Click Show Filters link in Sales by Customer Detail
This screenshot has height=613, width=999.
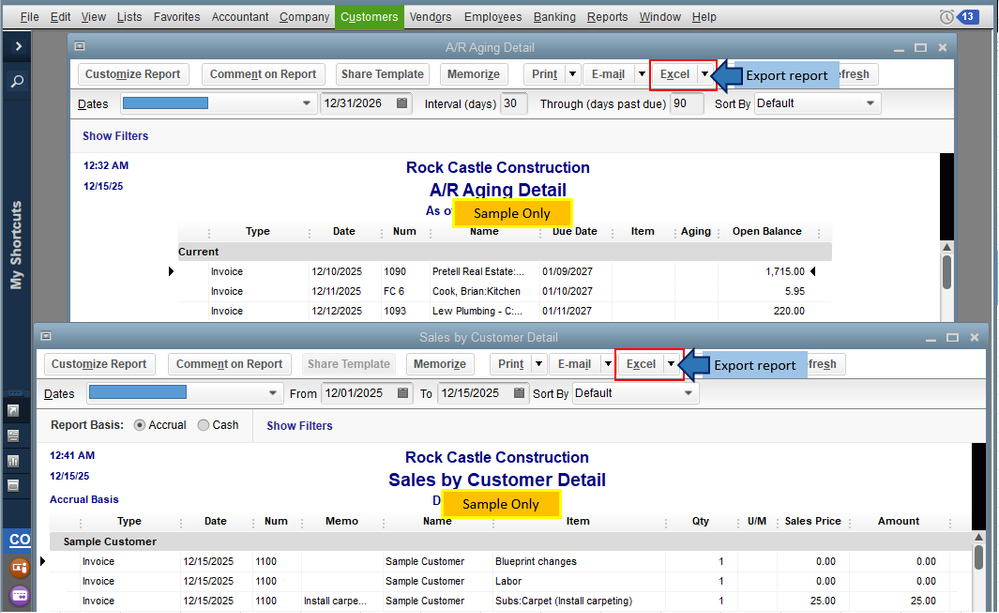click(299, 426)
